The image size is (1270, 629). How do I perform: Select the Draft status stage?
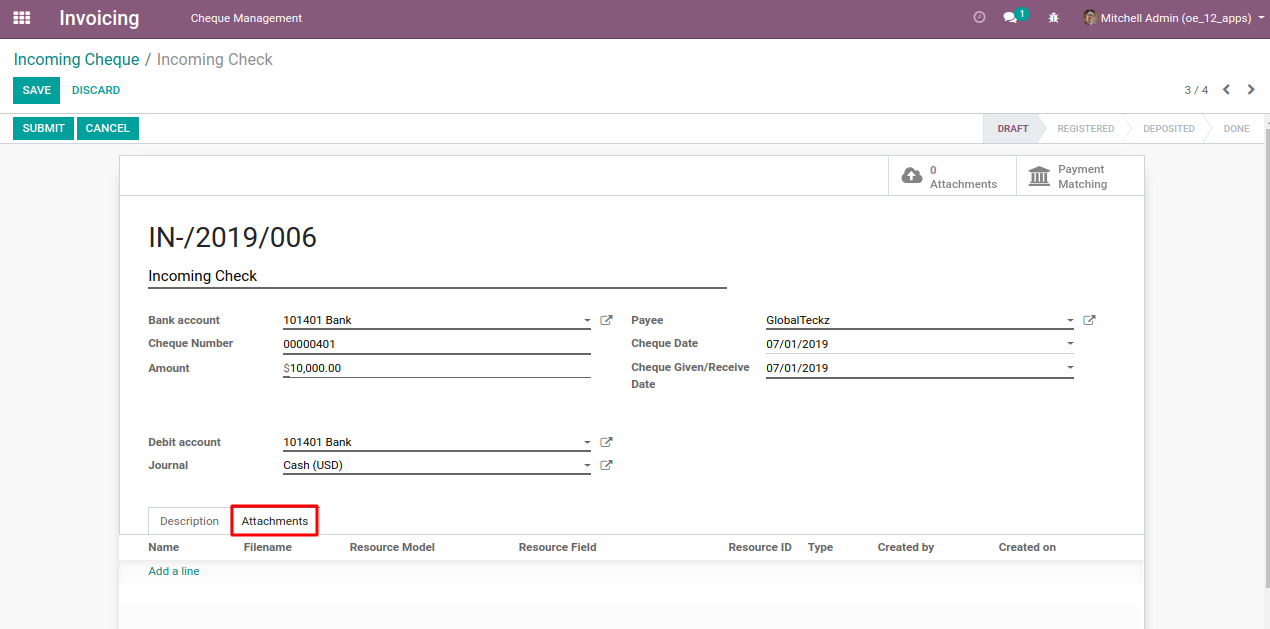pos(1013,129)
